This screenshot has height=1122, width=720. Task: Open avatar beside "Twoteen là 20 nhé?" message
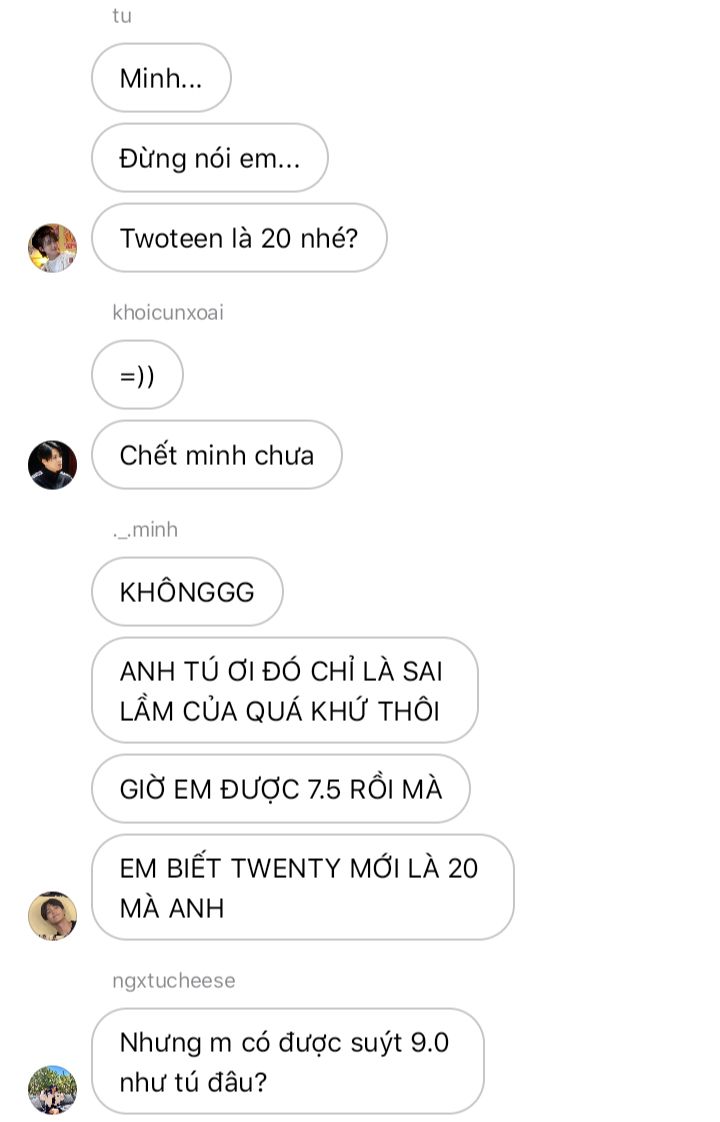click(x=52, y=248)
